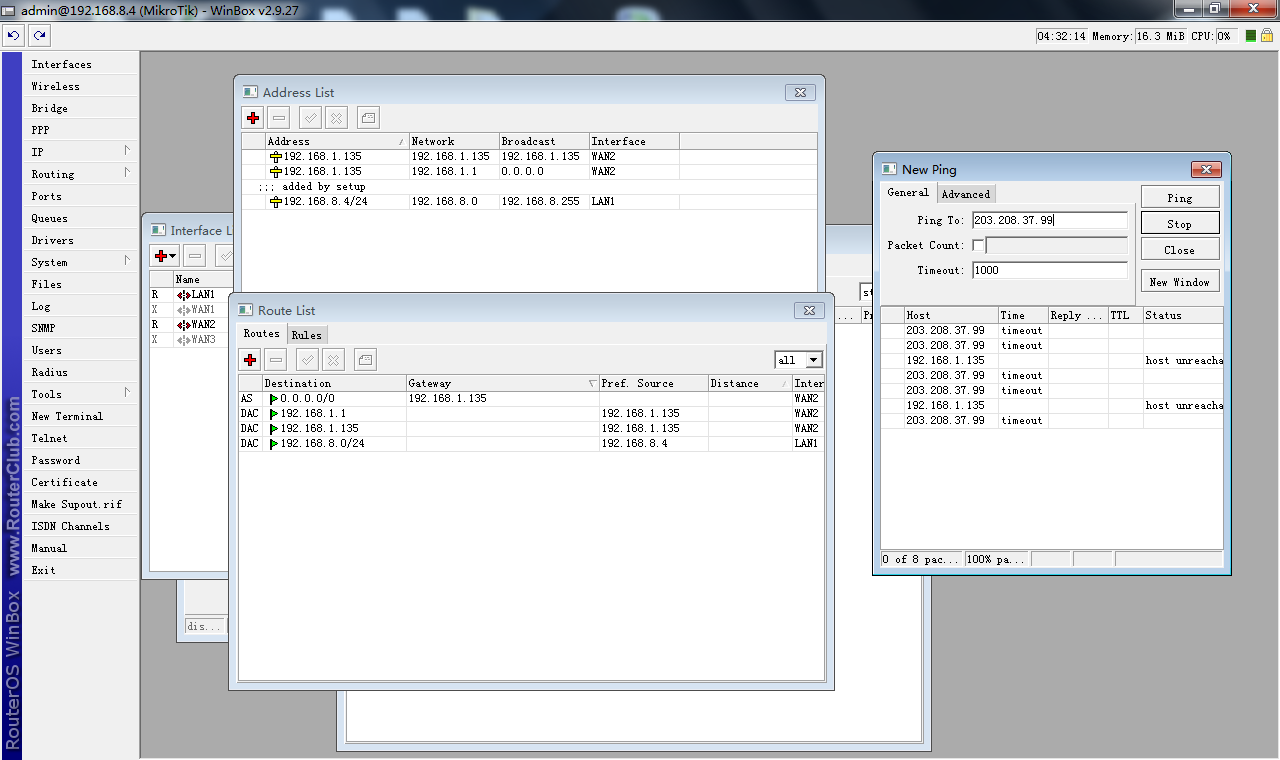Click the disable X icon in Route List
This screenshot has height=760, width=1280.
coord(334,360)
